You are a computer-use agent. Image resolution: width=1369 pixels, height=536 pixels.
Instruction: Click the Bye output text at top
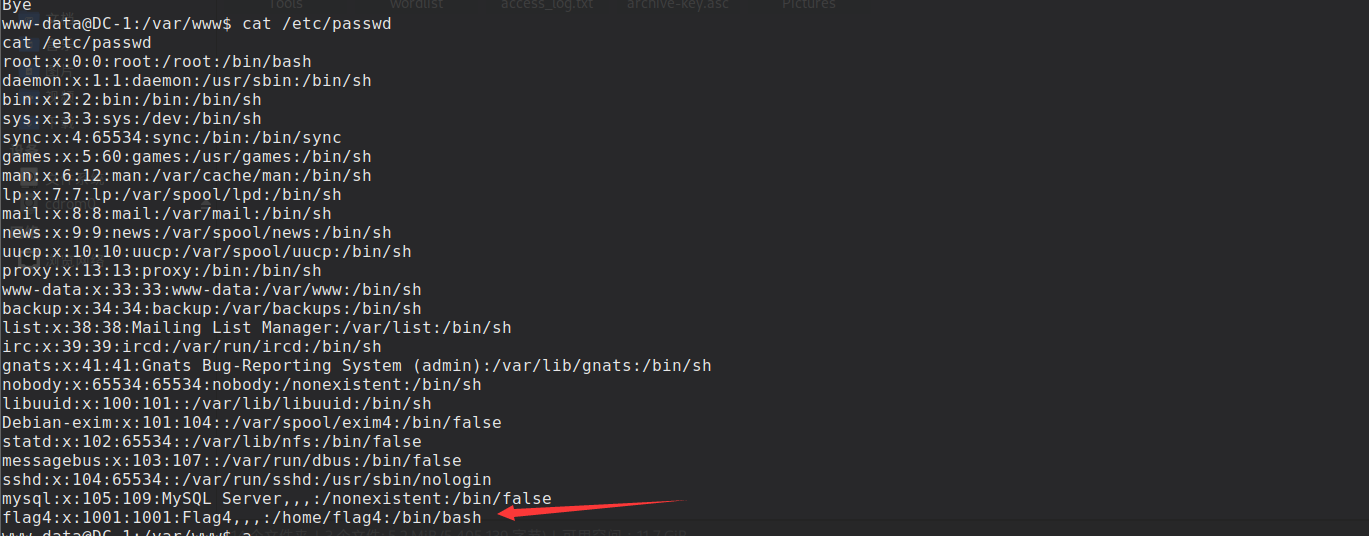(x=17, y=5)
